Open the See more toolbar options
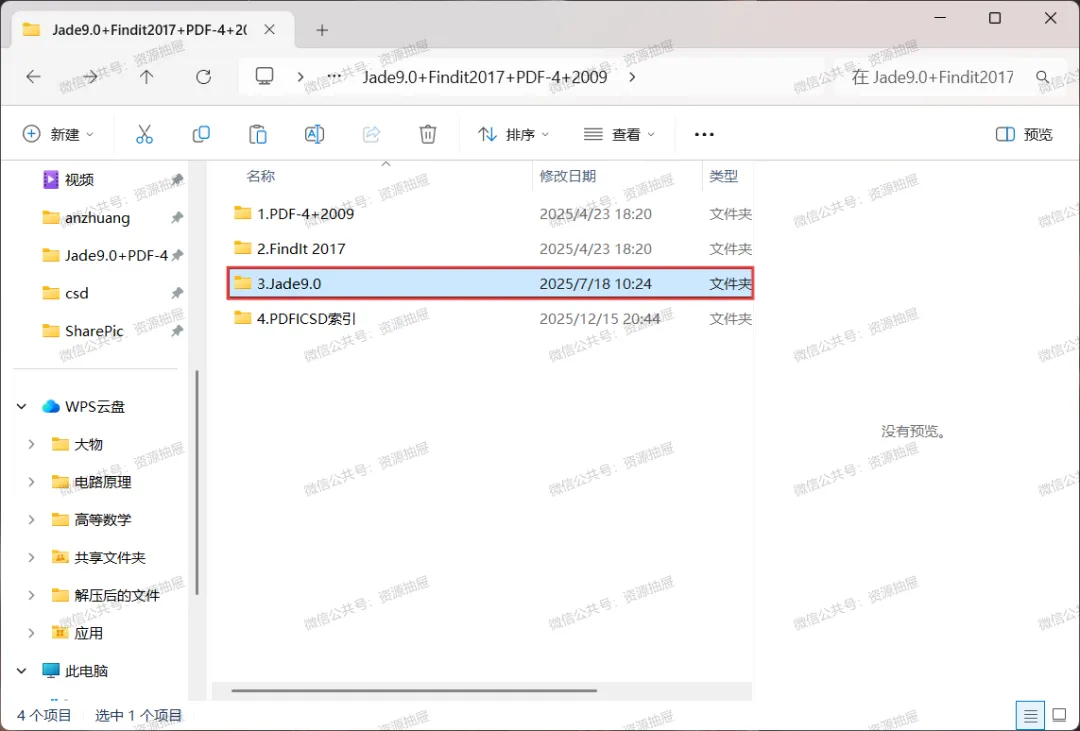The width and height of the screenshot is (1080, 731). pyautogui.click(x=704, y=134)
